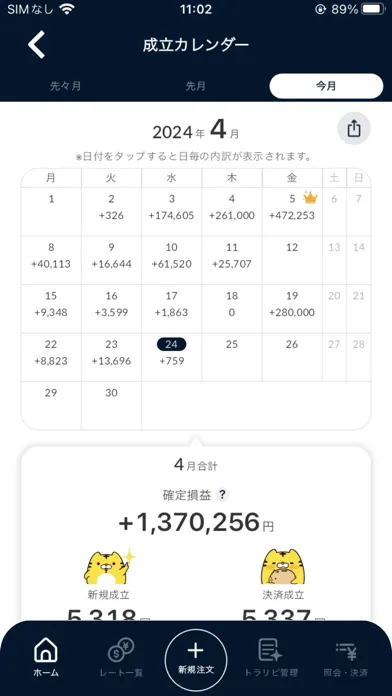Switch to the 先々月 tab
The image size is (392, 696).
tap(65, 86)
